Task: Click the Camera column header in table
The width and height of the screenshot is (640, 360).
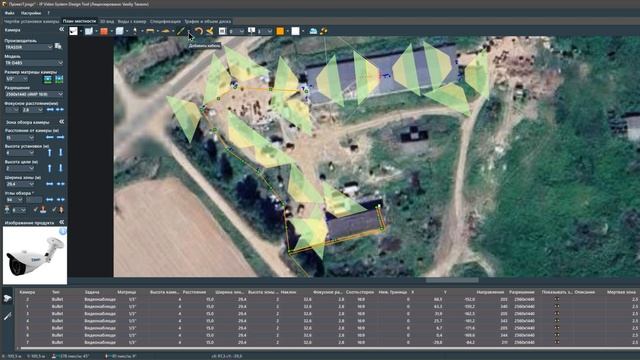Action: point(27,292)
